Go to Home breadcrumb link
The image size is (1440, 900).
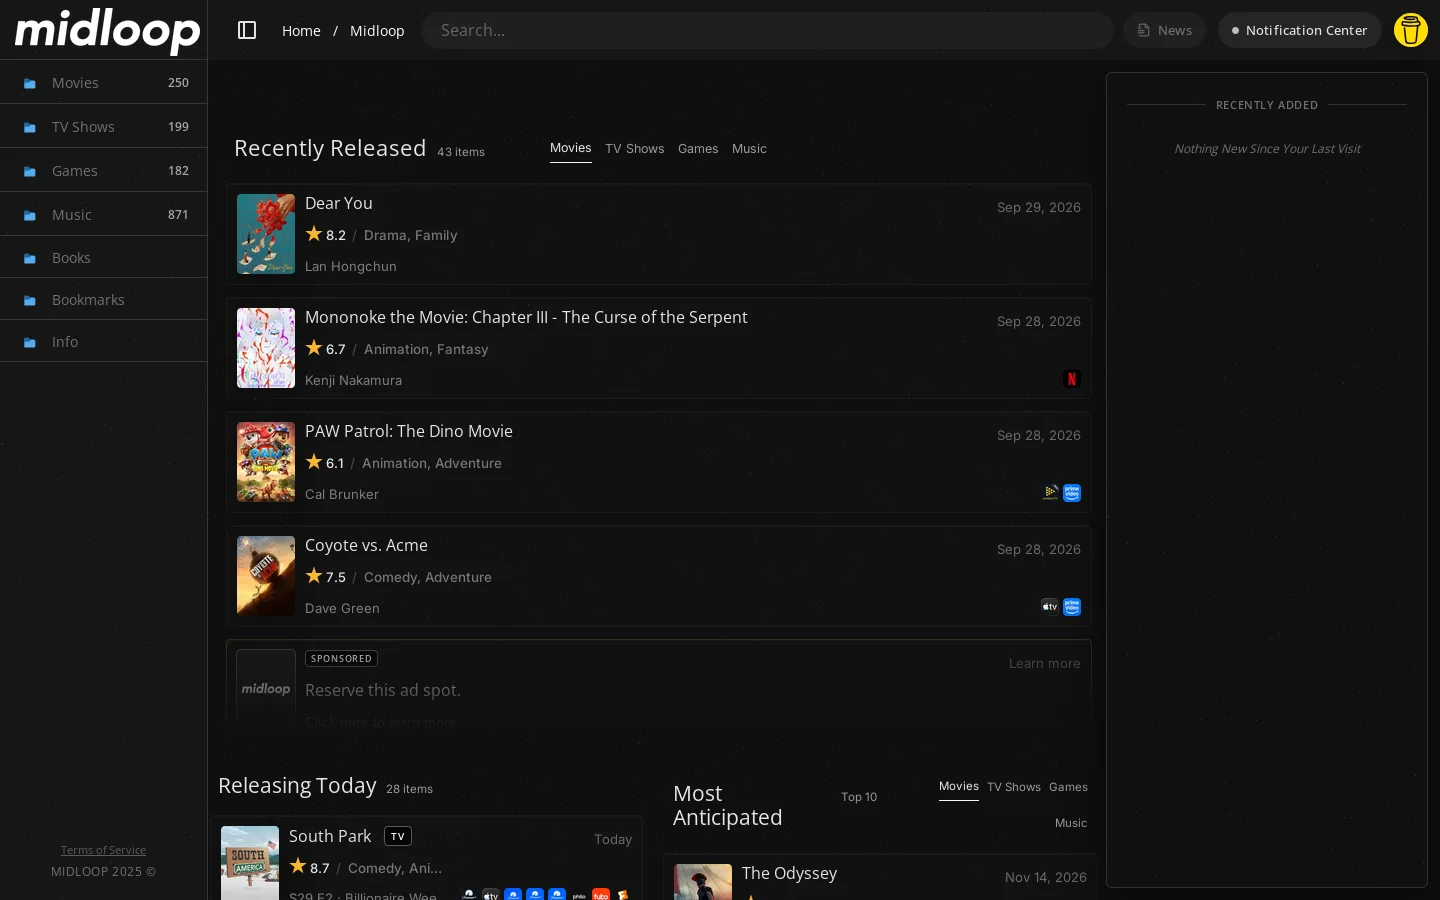301,31
